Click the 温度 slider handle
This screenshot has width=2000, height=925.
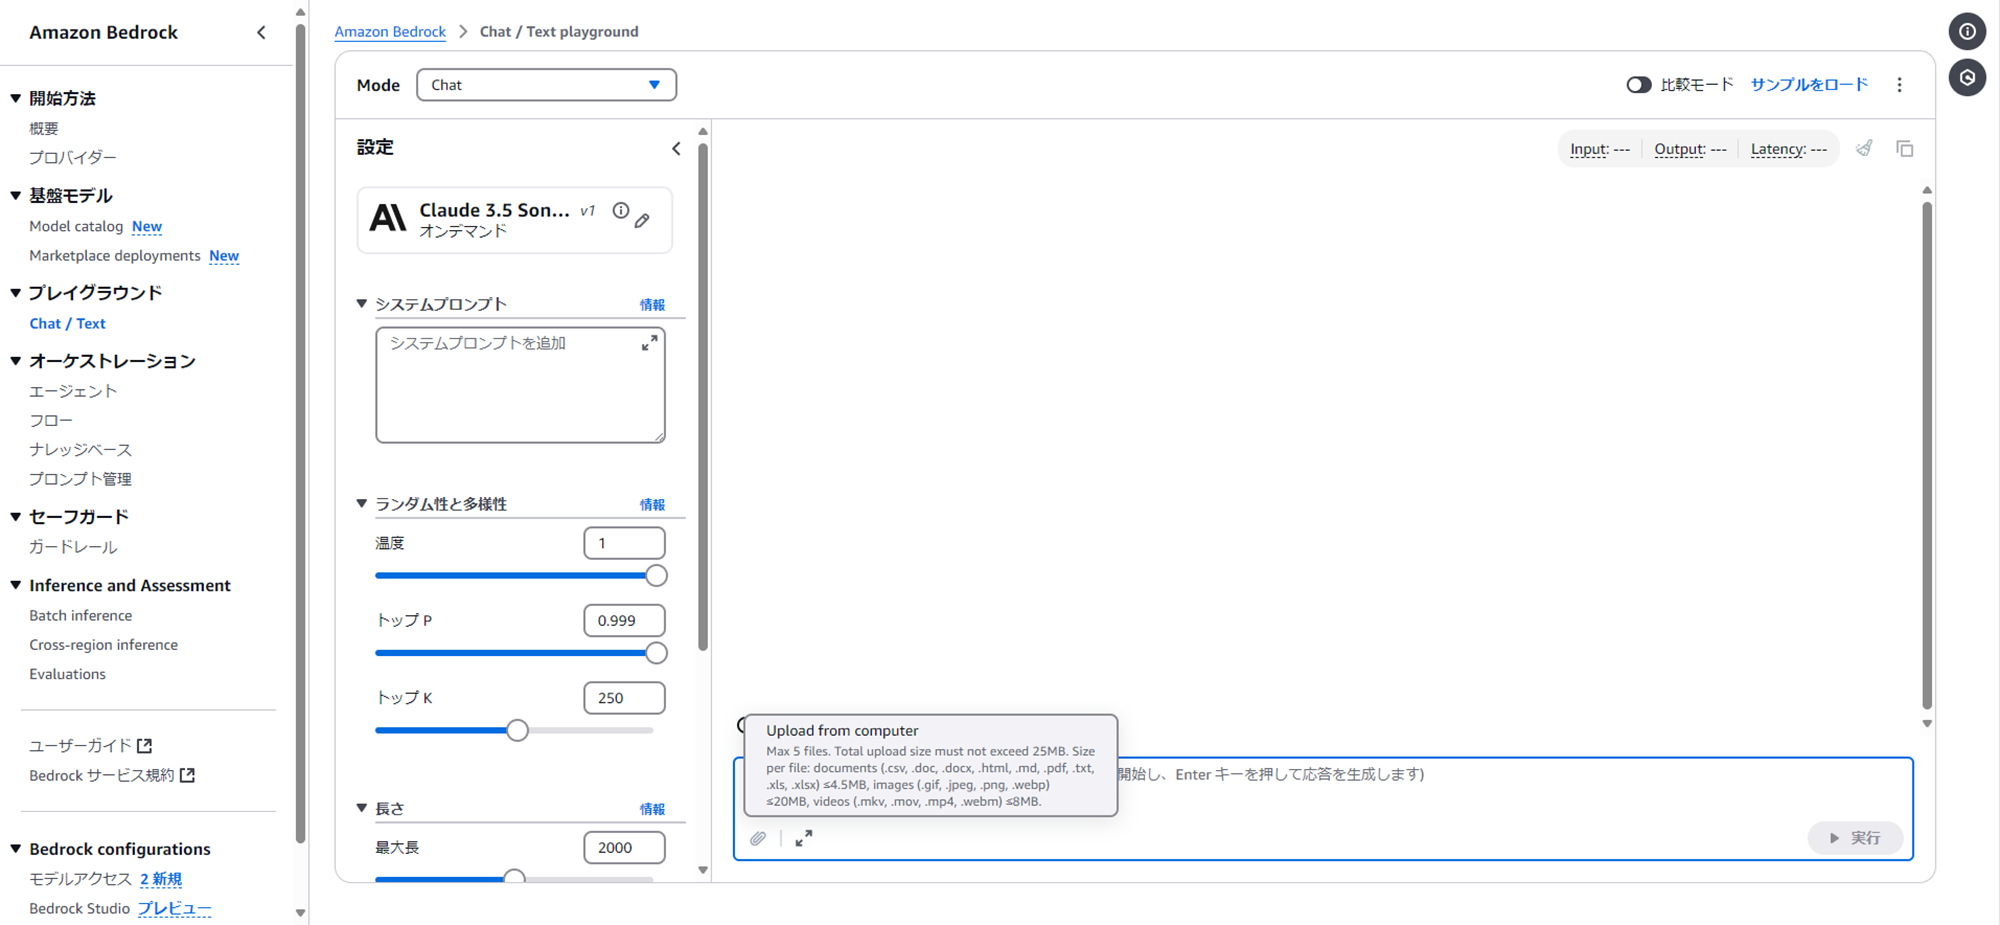coord(656,576)
